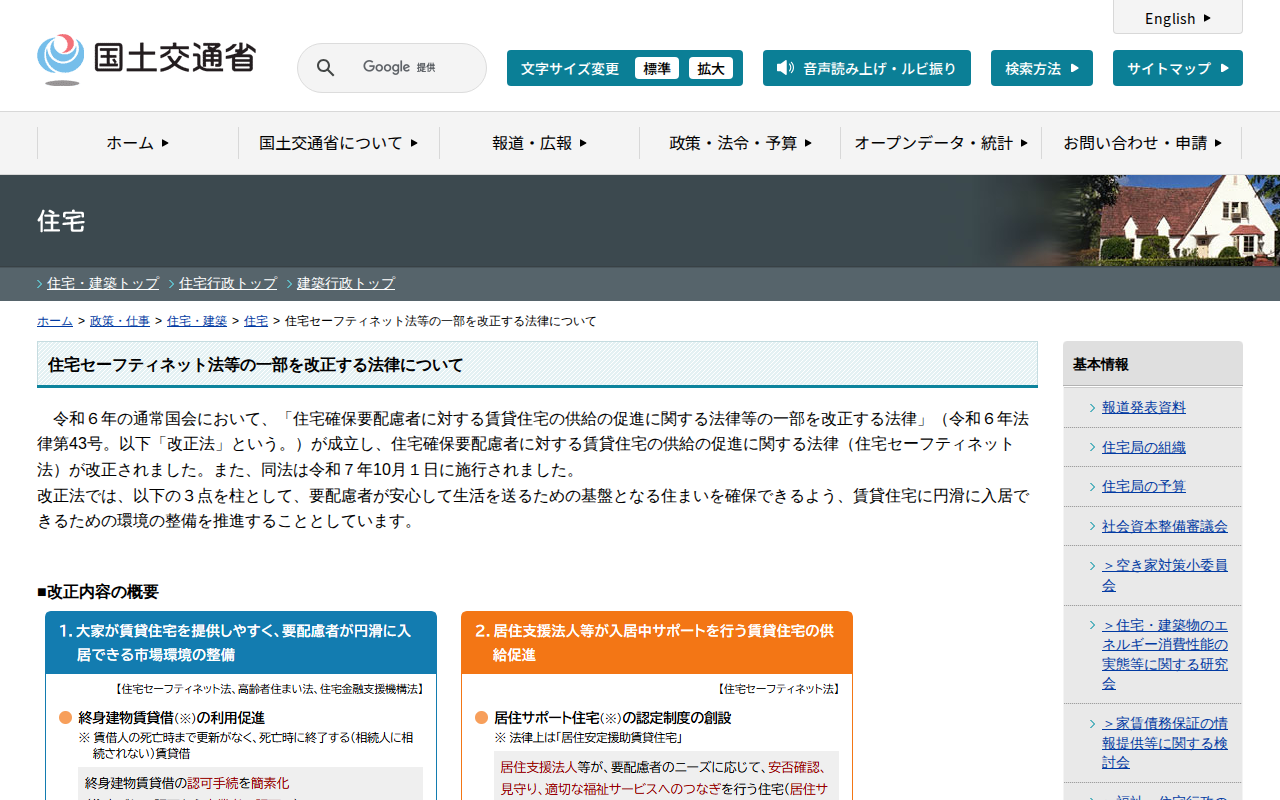The height and width of the screenshot is (800, 1280).
Task: Open 報道発表資料 in the sidebar
Action: pos(1144,407)
